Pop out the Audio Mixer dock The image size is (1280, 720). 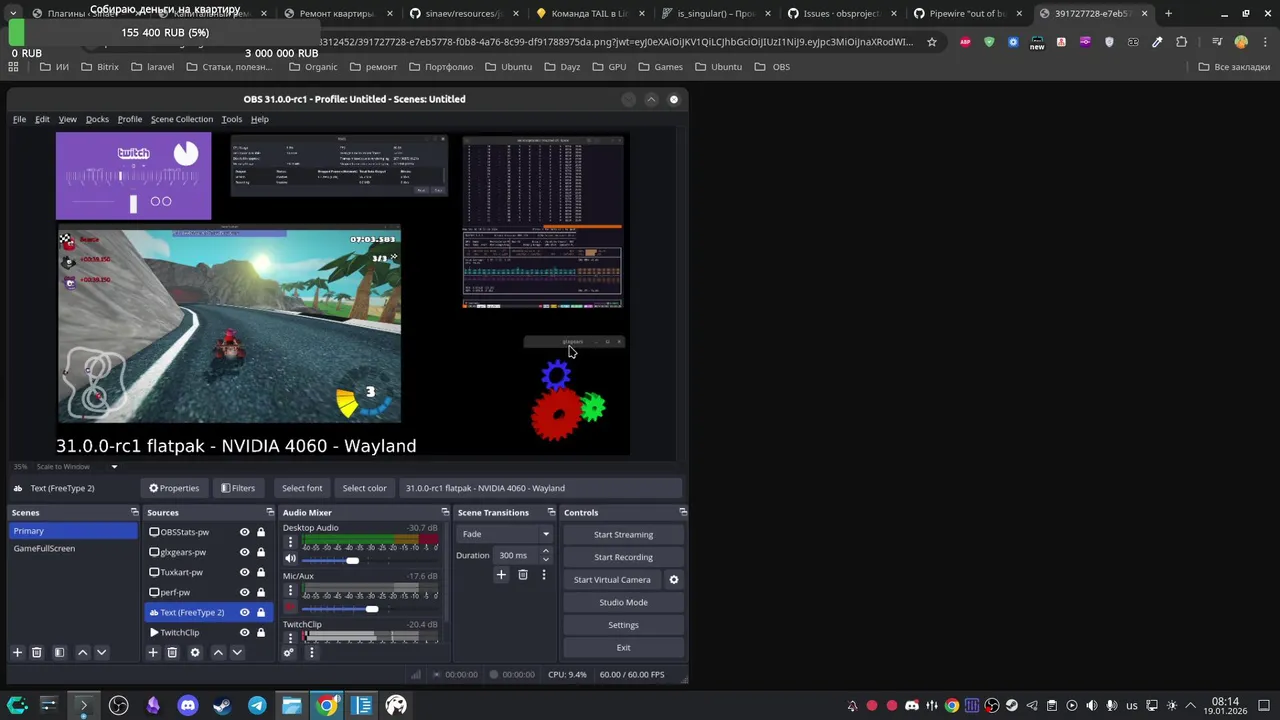click(x=445, y=512)
